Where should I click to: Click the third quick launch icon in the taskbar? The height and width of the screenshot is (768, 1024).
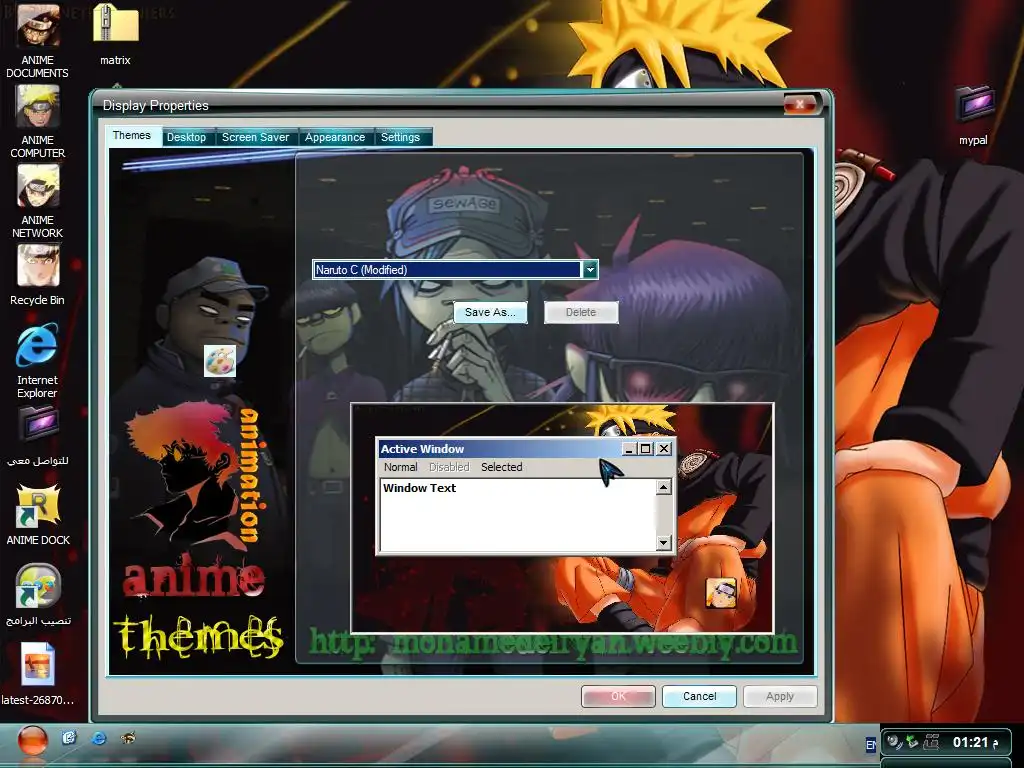point(128,739)
